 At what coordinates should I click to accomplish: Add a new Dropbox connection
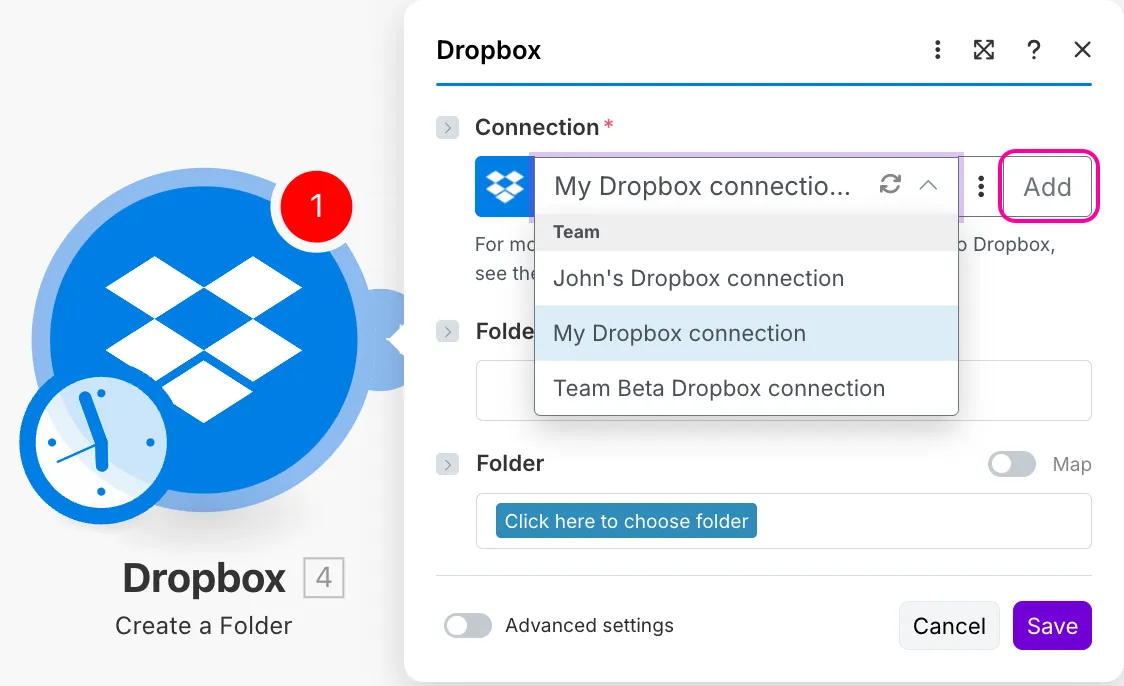[x=1047, y=186]
